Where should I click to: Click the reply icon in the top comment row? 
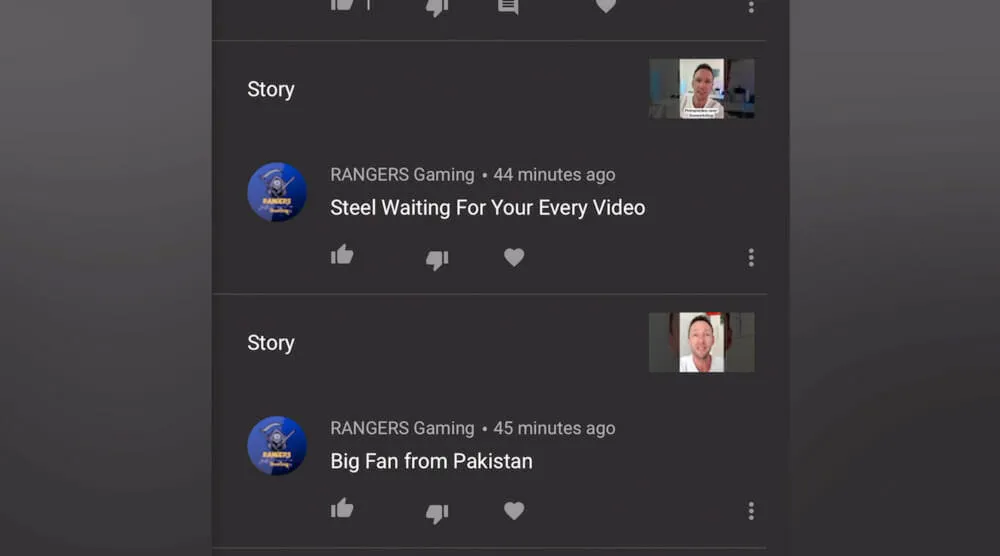(508, 6)
